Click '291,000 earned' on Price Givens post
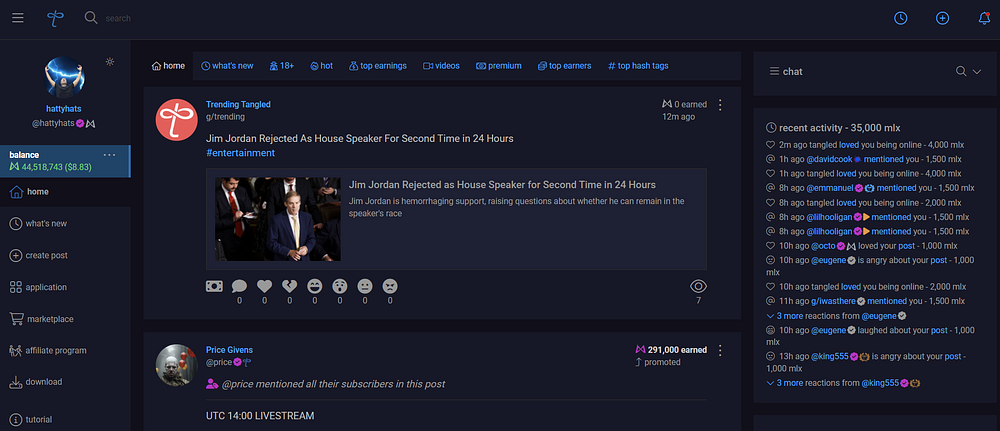Screen dimensions: 1000x431 [x=677, y=350]
